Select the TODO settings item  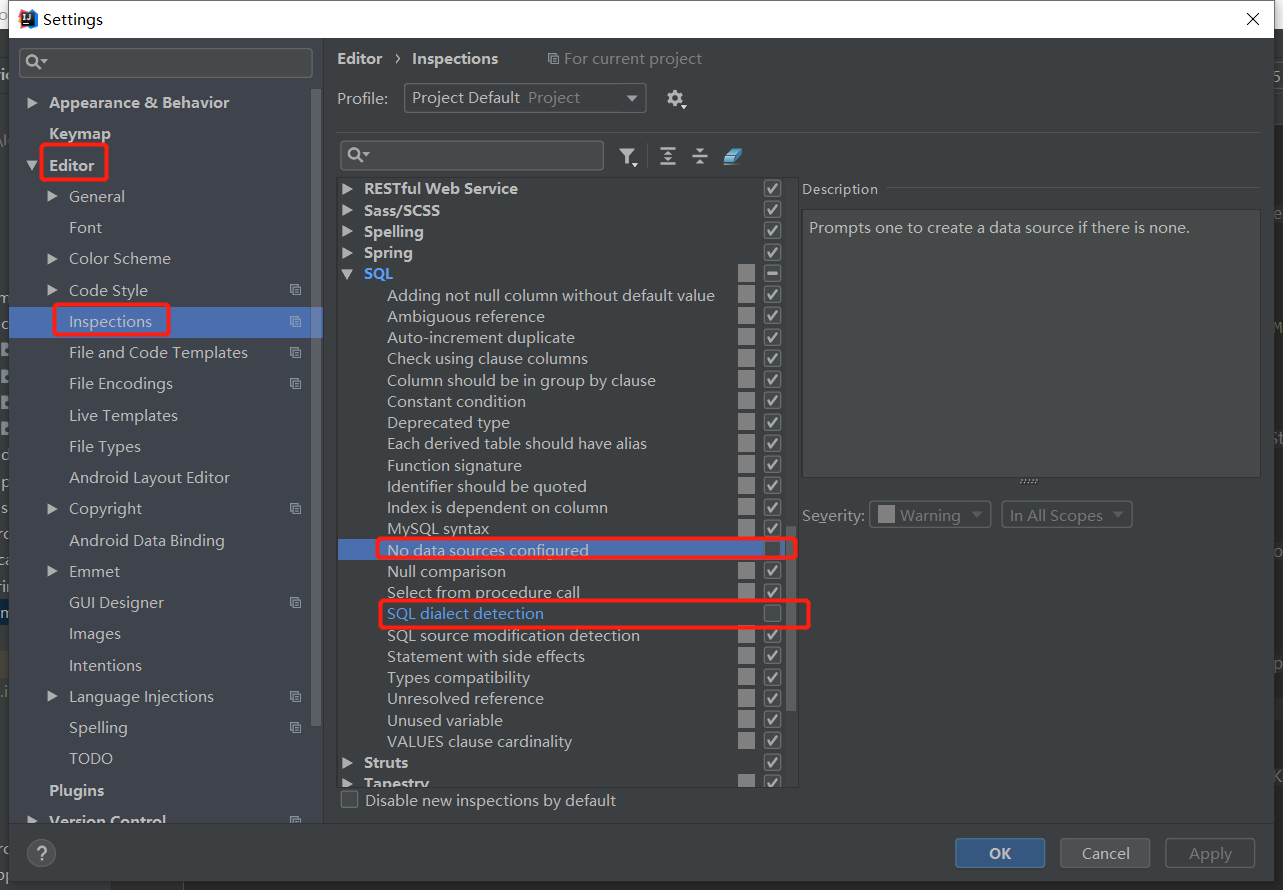point(91,758)
